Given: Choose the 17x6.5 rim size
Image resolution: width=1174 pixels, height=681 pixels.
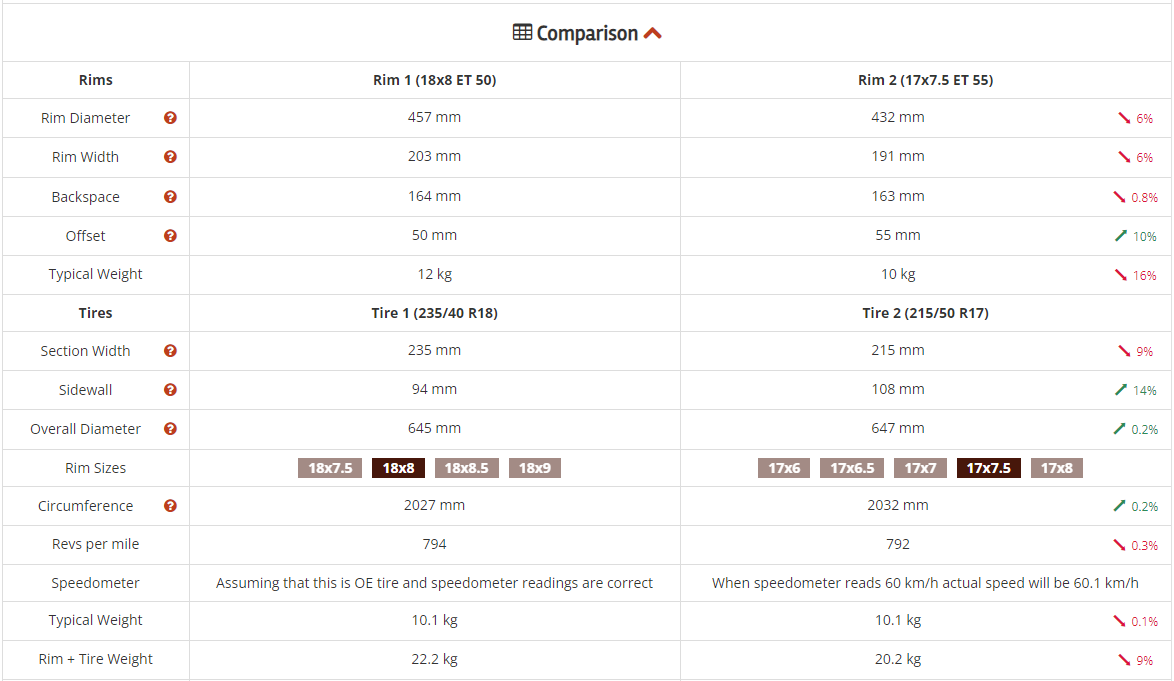Looking at the screenshot, I should coord(851,468).
